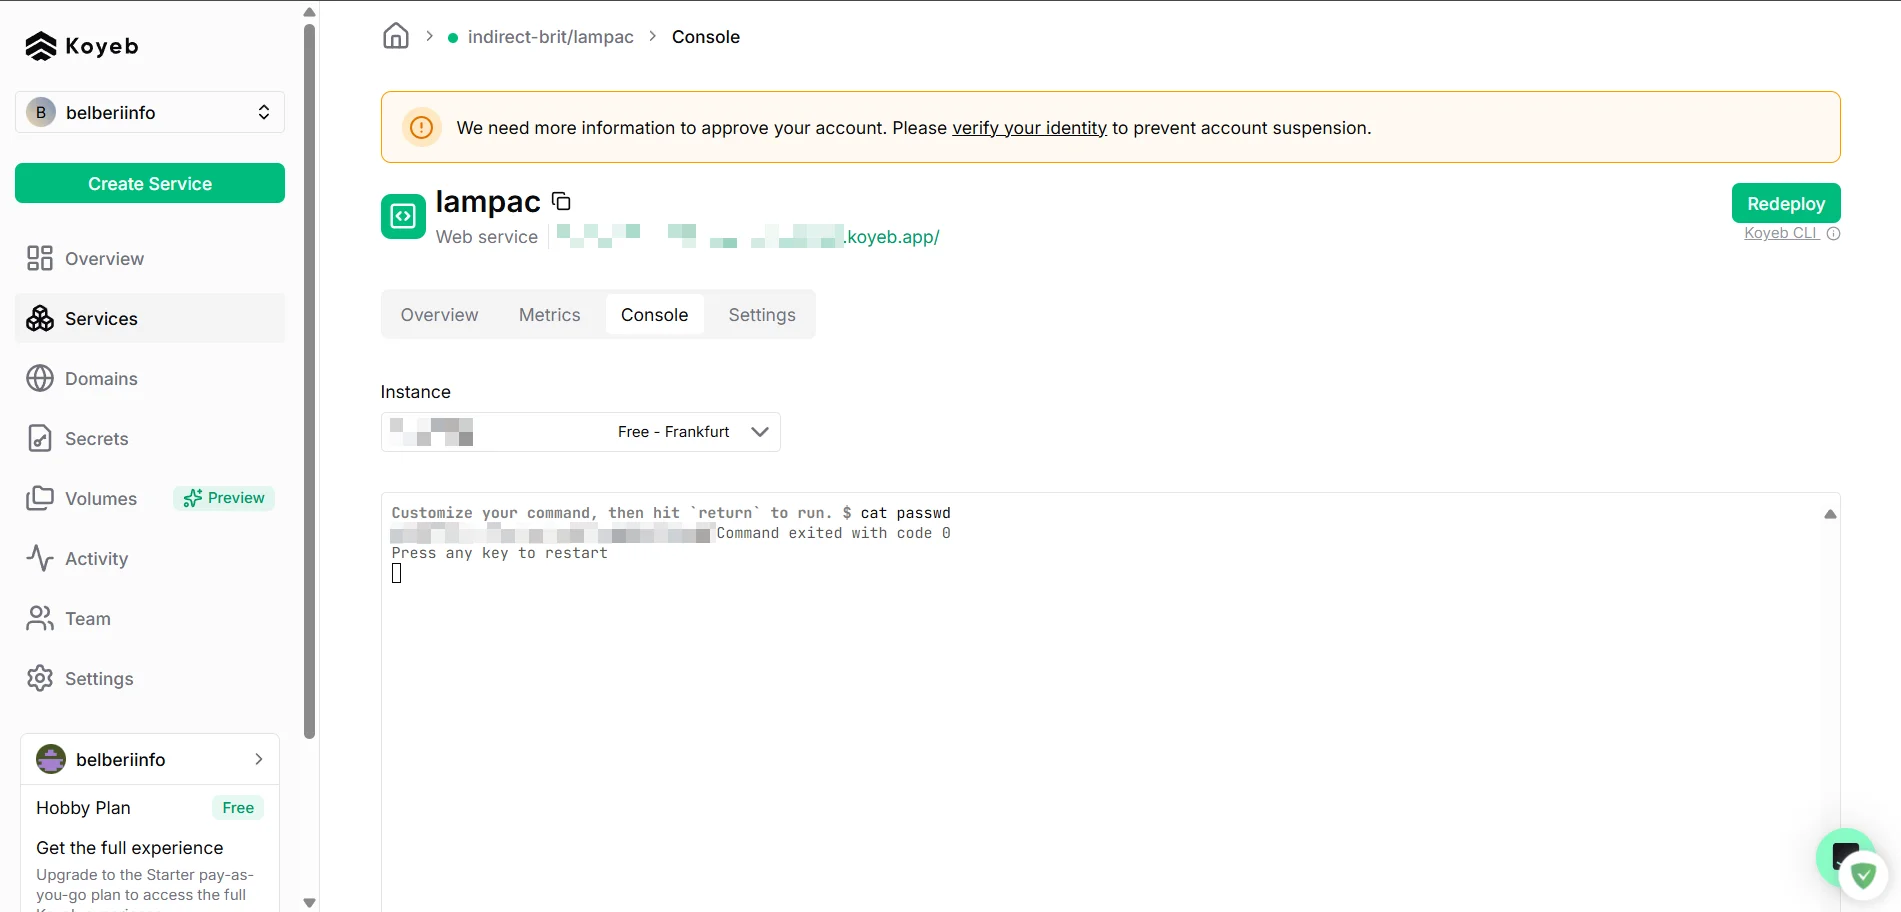Click the Koyeb logo

82,46
